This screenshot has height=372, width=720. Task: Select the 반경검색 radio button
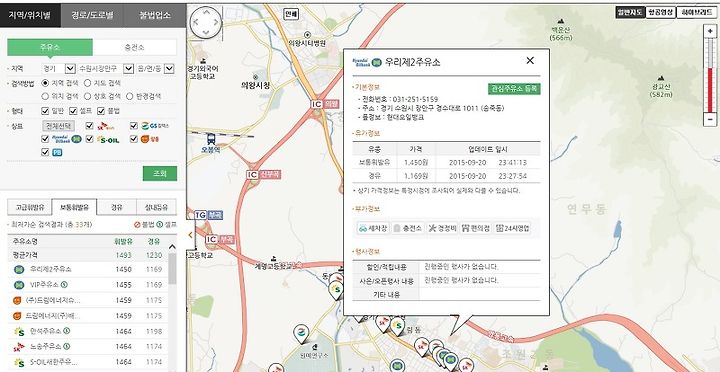[129, 96]
